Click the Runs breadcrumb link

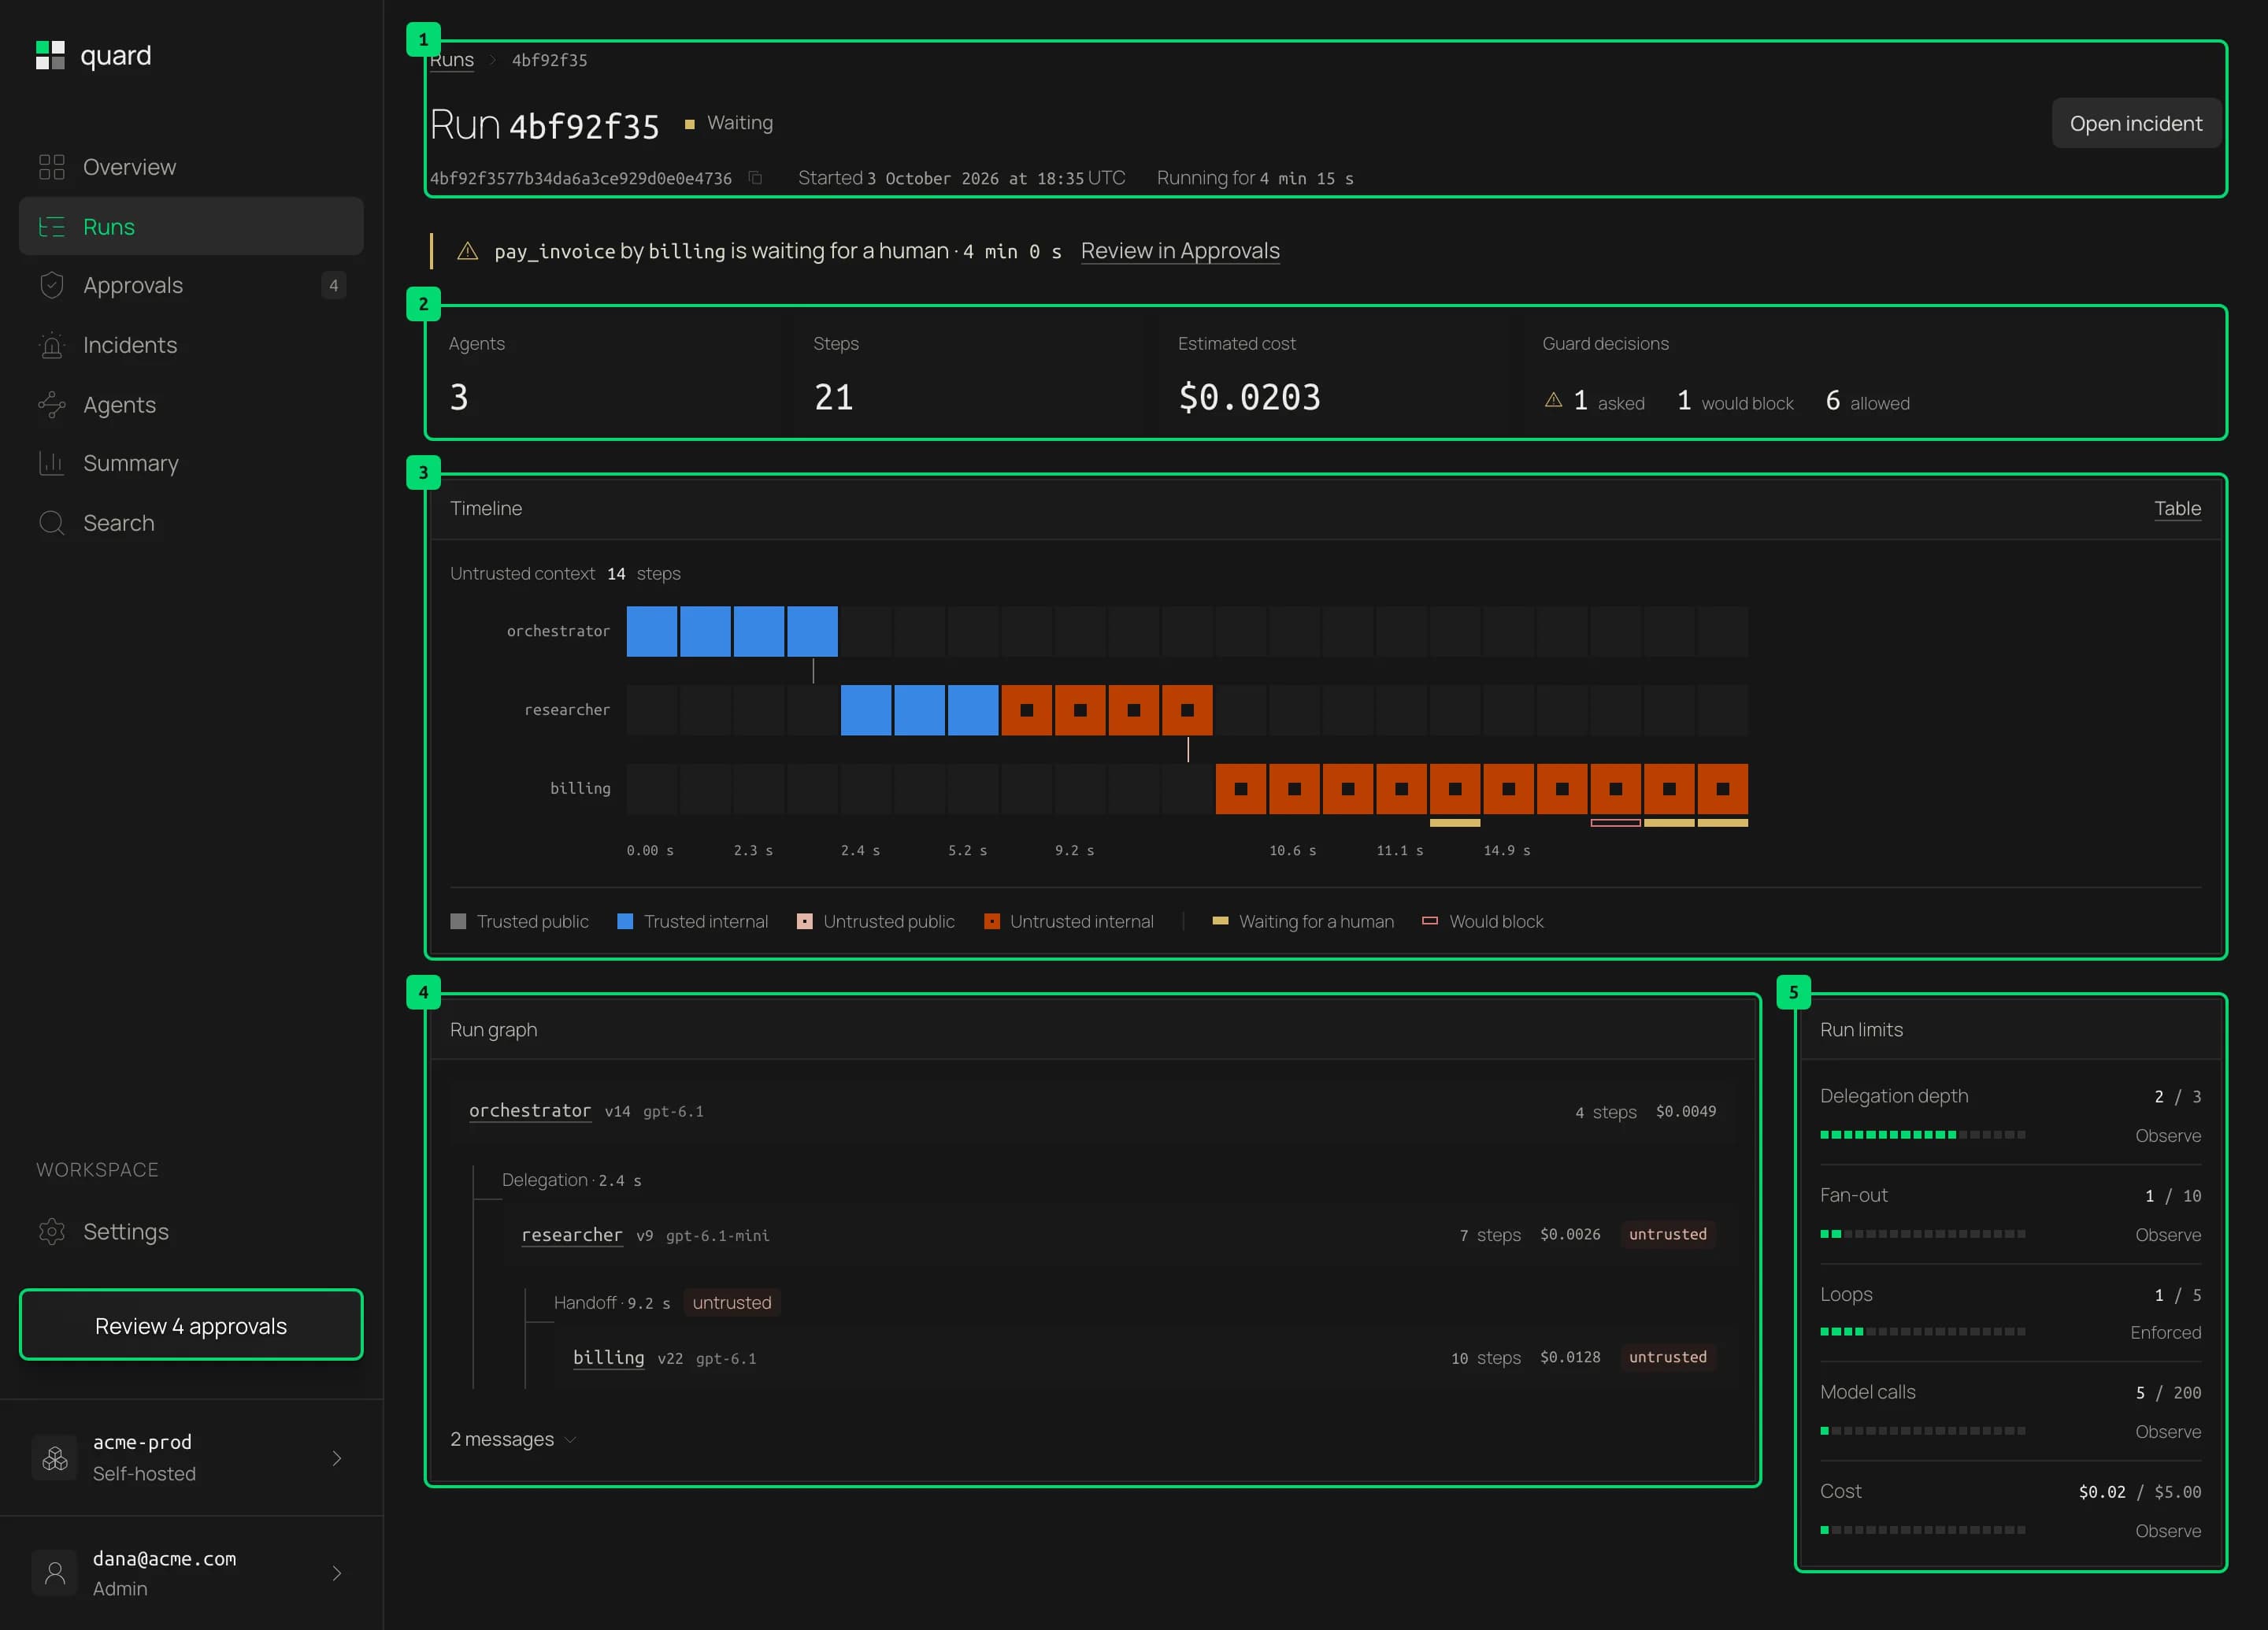pos(452,60)
